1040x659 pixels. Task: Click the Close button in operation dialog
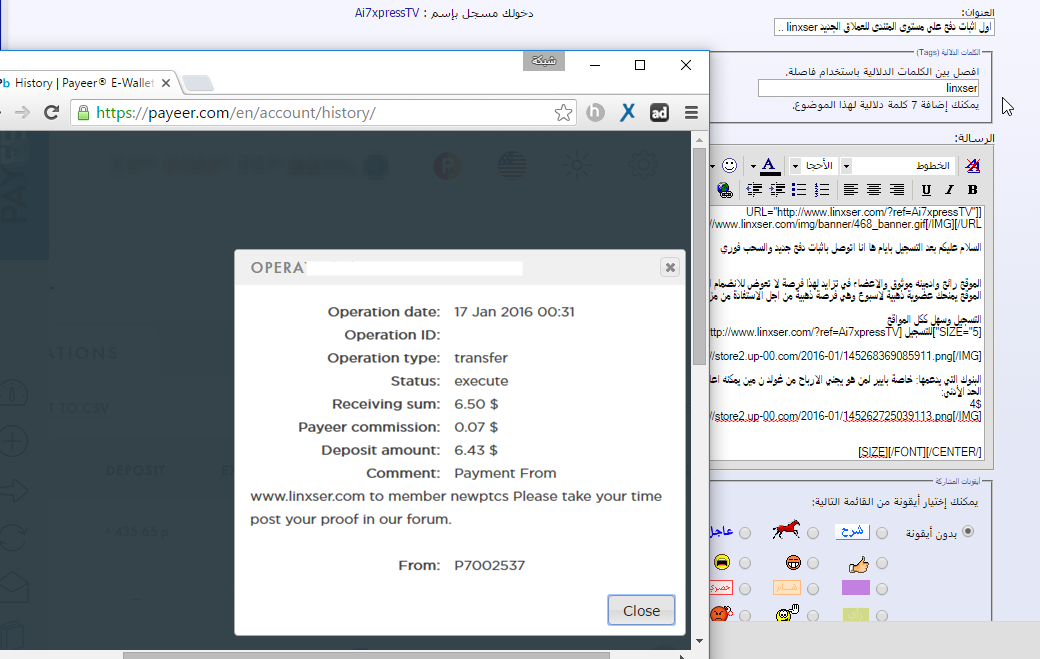pyautogui.click(x=641, y=611)
